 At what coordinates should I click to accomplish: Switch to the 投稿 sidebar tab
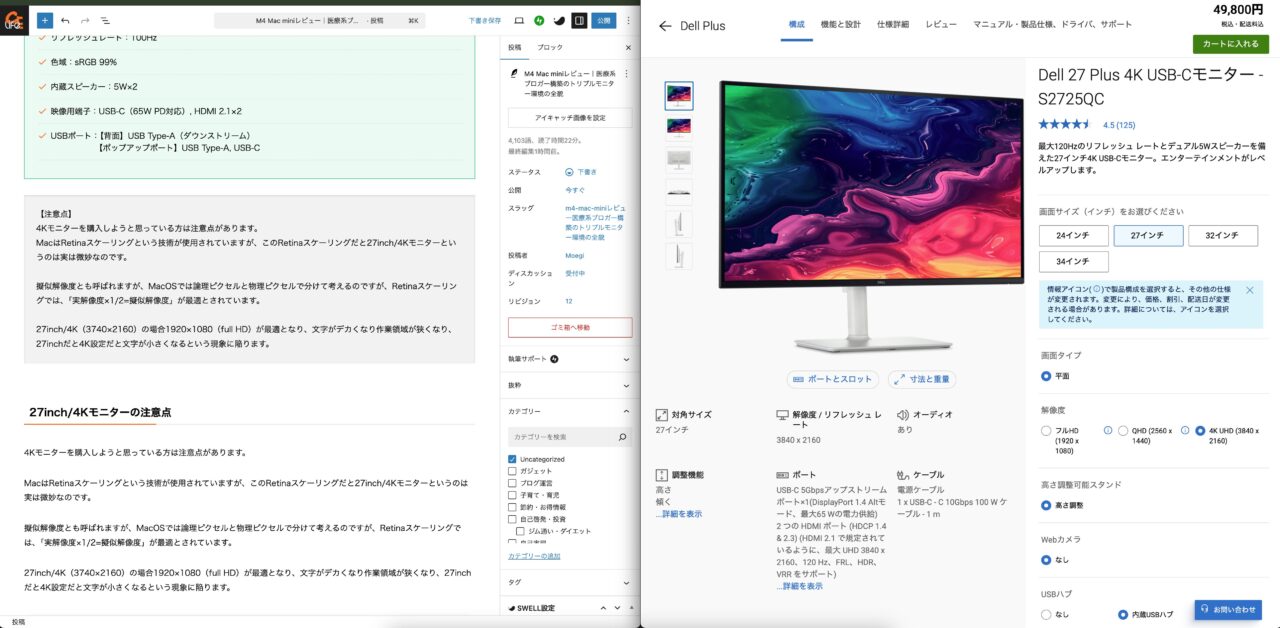point(514,47)
